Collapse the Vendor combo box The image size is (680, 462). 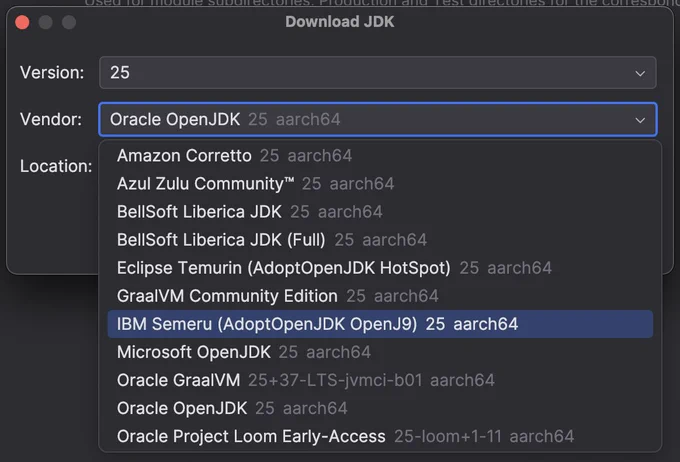coord(378,119)
